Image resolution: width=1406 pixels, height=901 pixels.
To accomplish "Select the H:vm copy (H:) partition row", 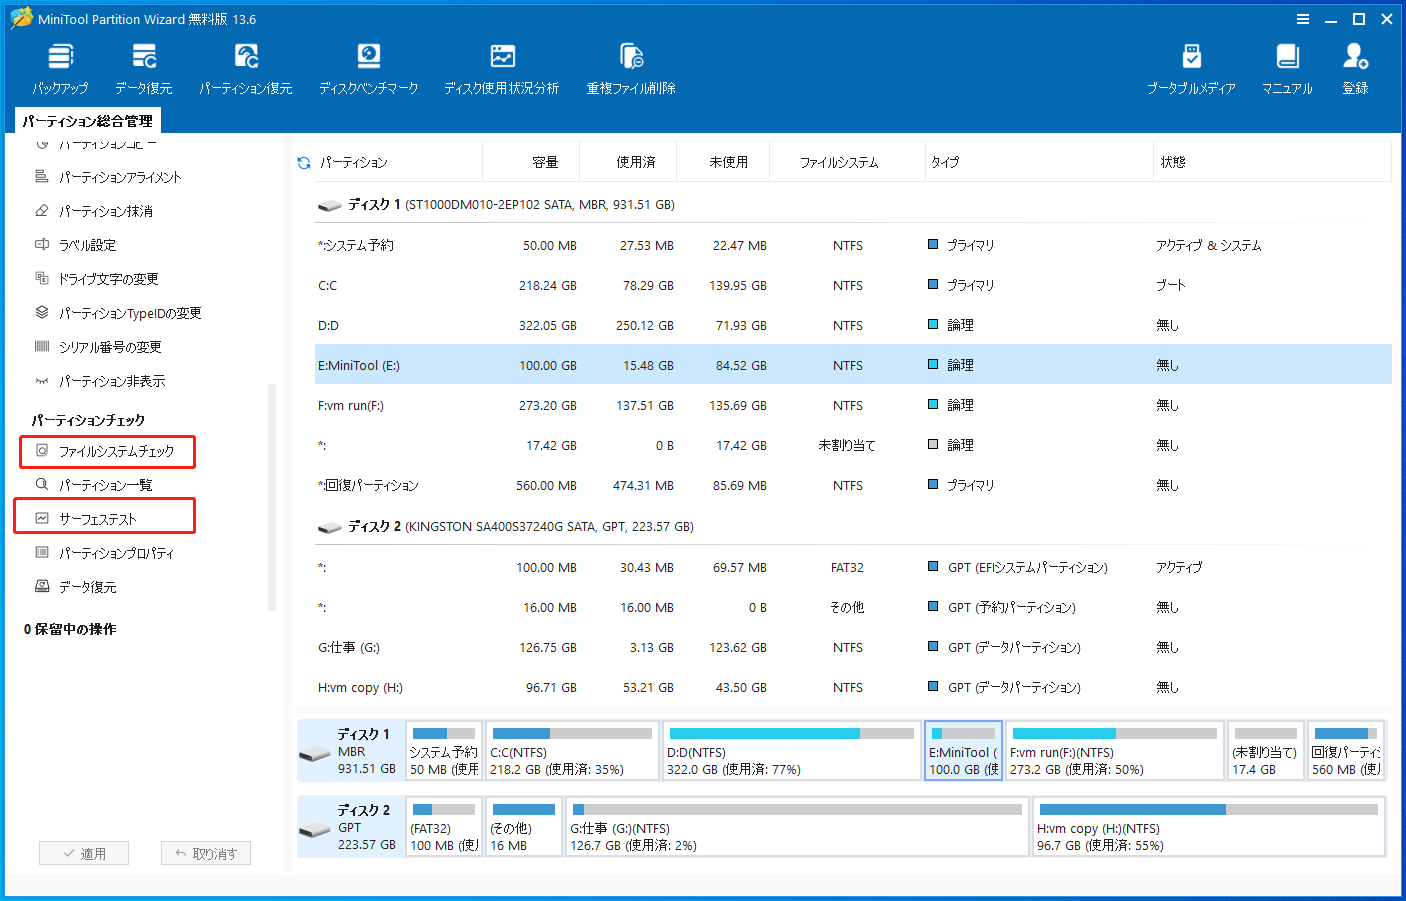I will click(x=853, y=687).
